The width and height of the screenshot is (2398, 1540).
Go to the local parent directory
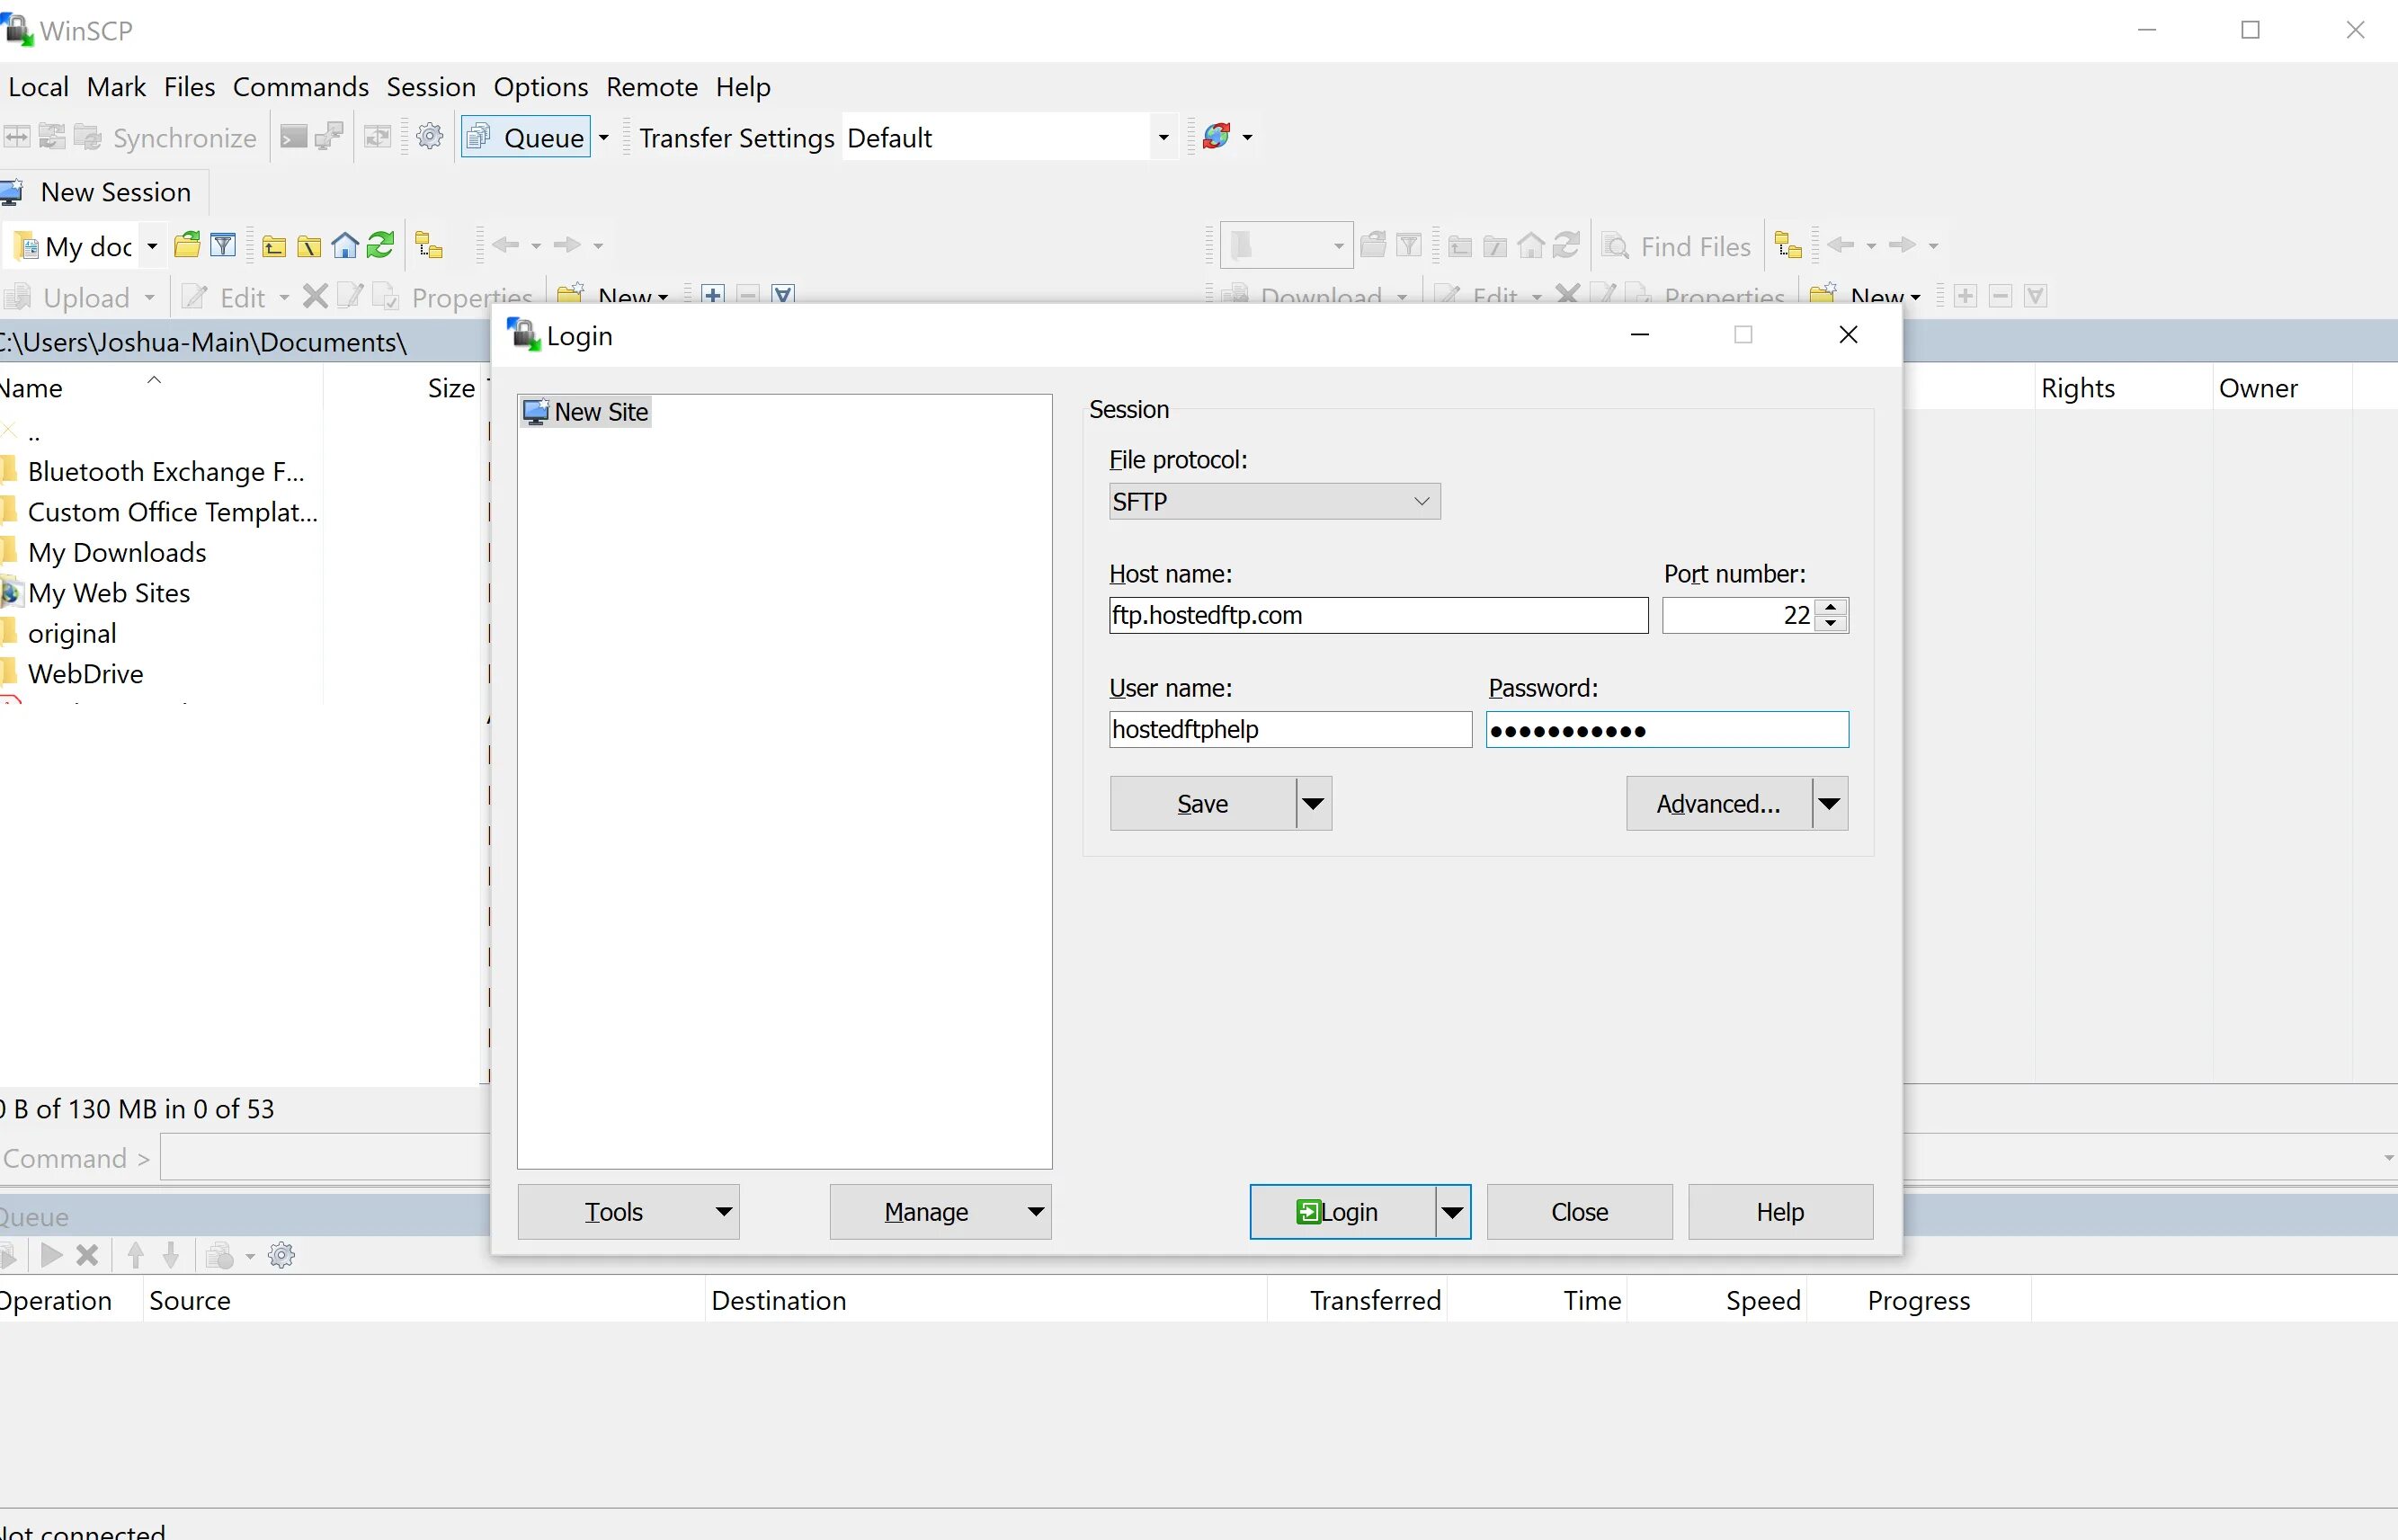[273, 246]
